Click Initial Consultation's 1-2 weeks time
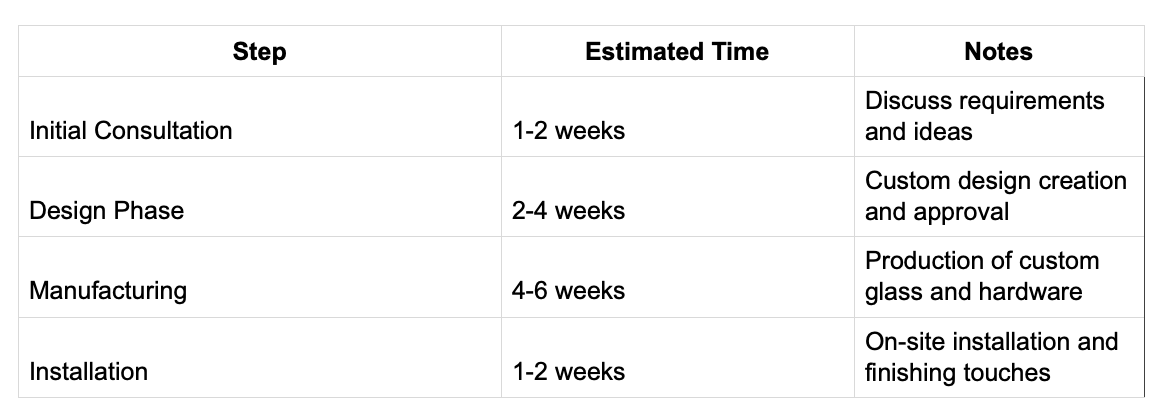 pyautogui.click(x=568, y=131)
